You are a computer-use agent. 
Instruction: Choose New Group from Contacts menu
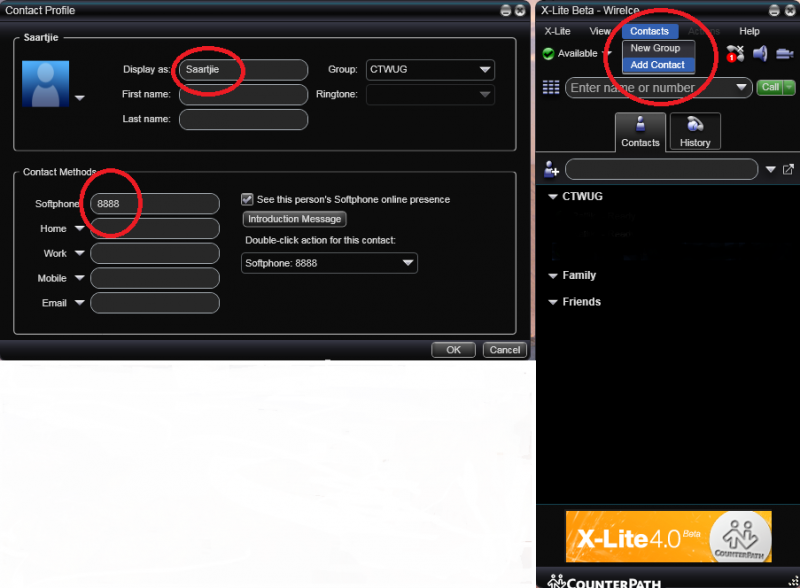[656, 48]
